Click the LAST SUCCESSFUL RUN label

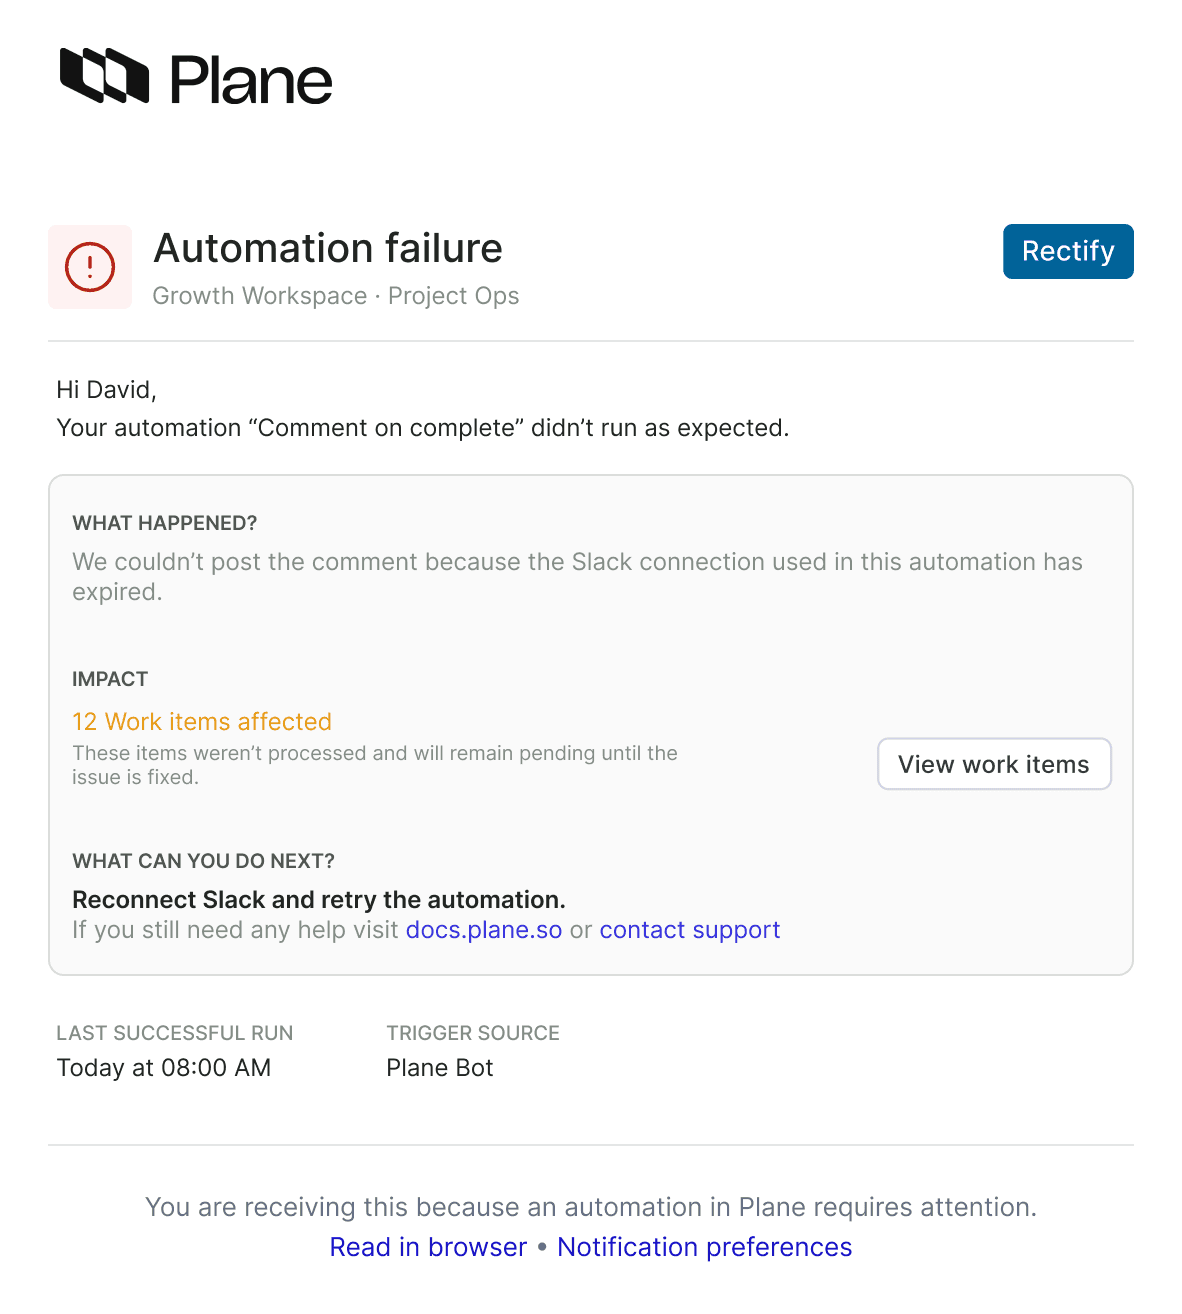coord(175,1033)
